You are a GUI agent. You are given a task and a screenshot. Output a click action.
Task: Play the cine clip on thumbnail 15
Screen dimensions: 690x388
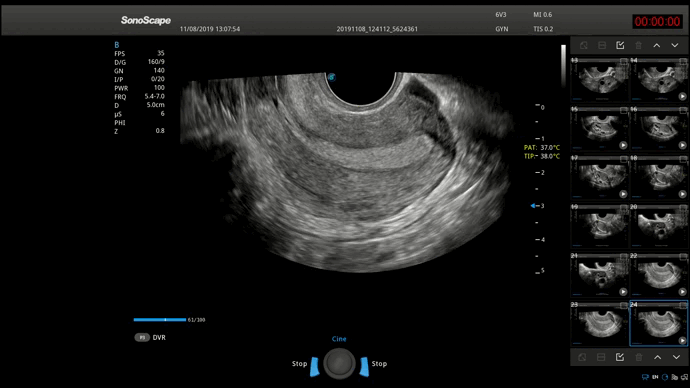coord(623,145)
